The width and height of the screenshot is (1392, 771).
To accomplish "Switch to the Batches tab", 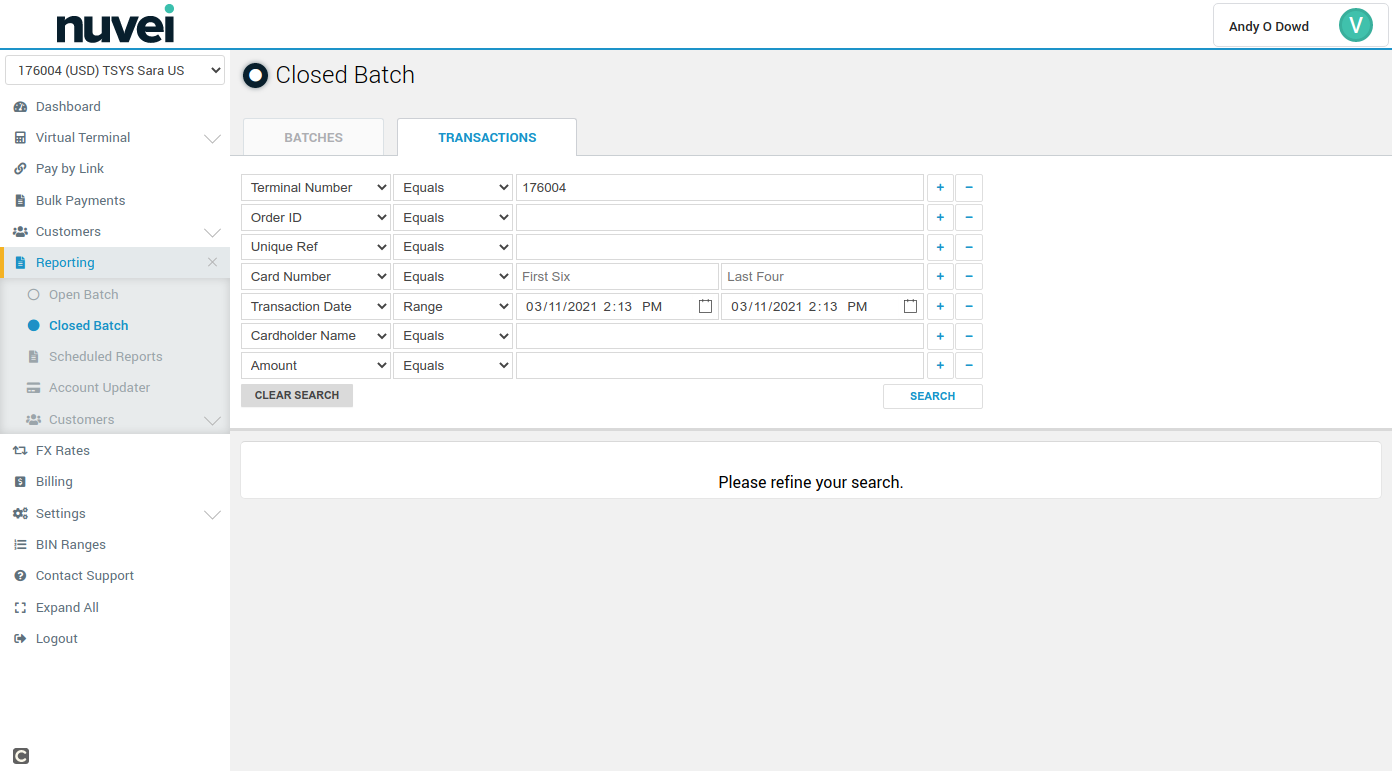I will tap(313, 138).
